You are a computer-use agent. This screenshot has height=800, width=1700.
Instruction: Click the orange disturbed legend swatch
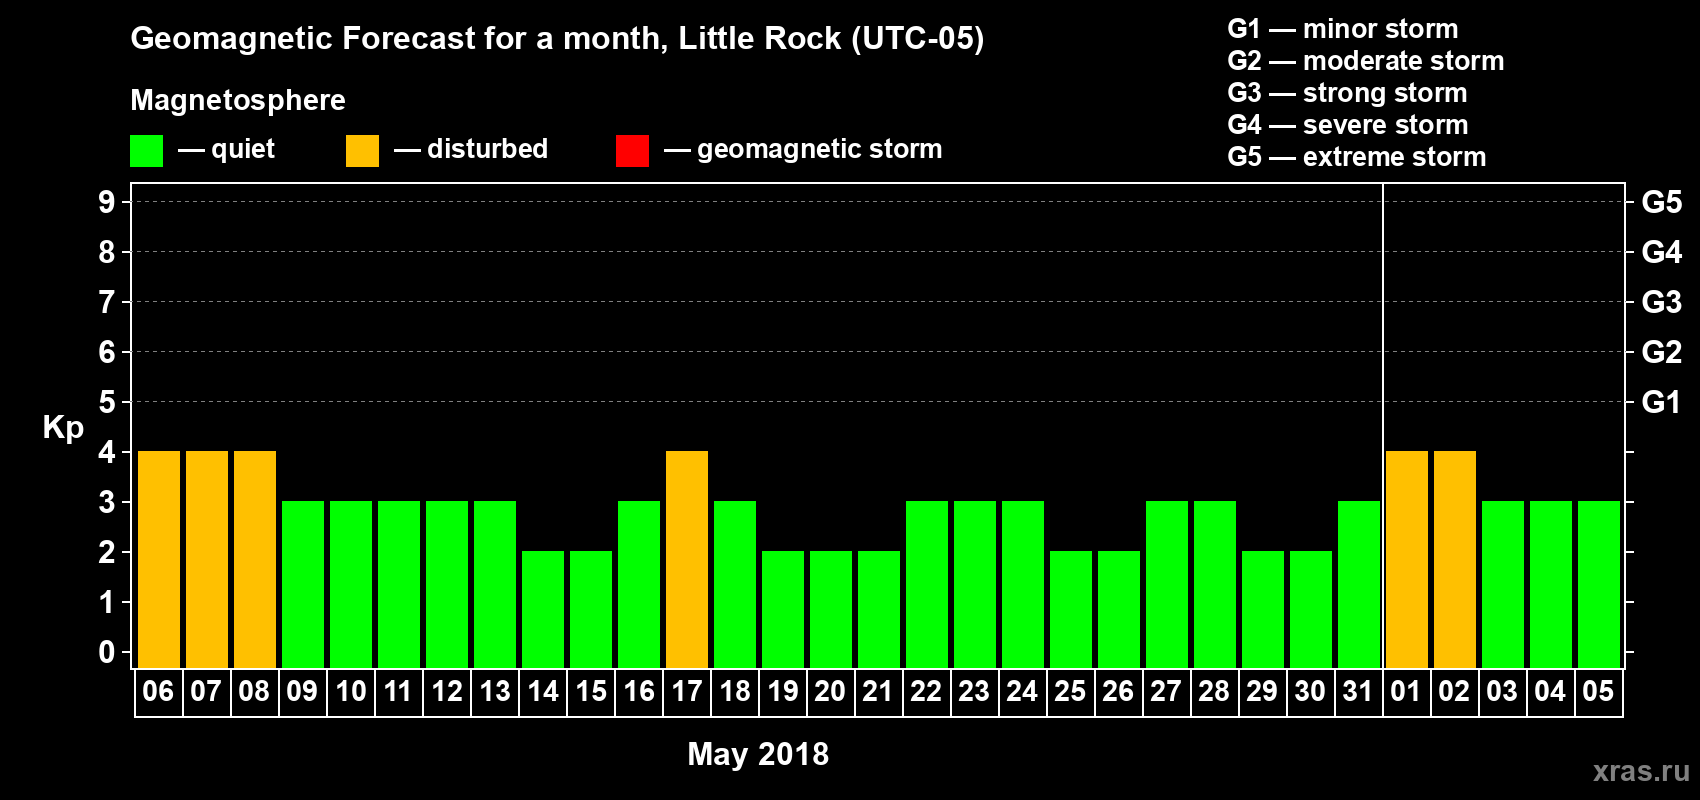coord(362,151)
